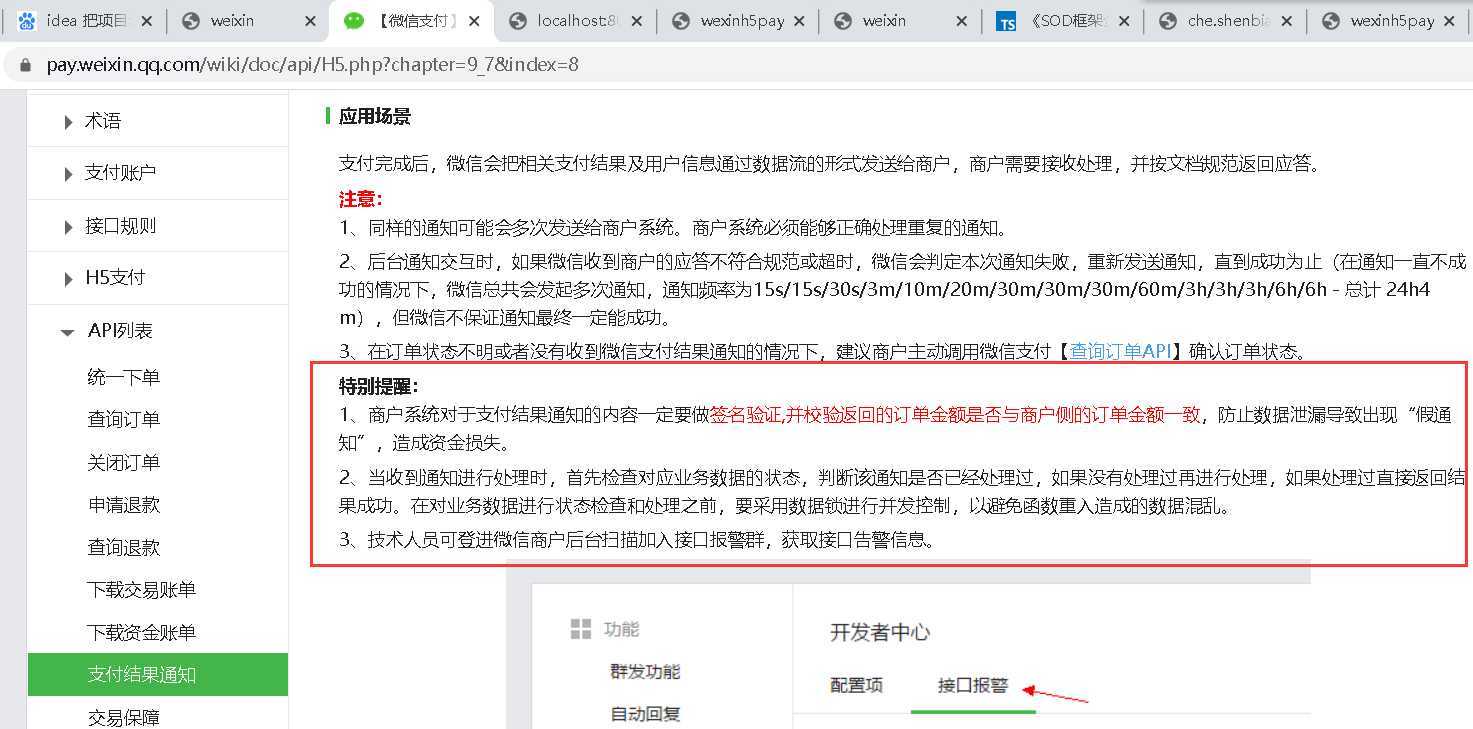Click 群发功能 in the embedded image
The height and width of the screenshot is (729, 1473).
[646, 671]
